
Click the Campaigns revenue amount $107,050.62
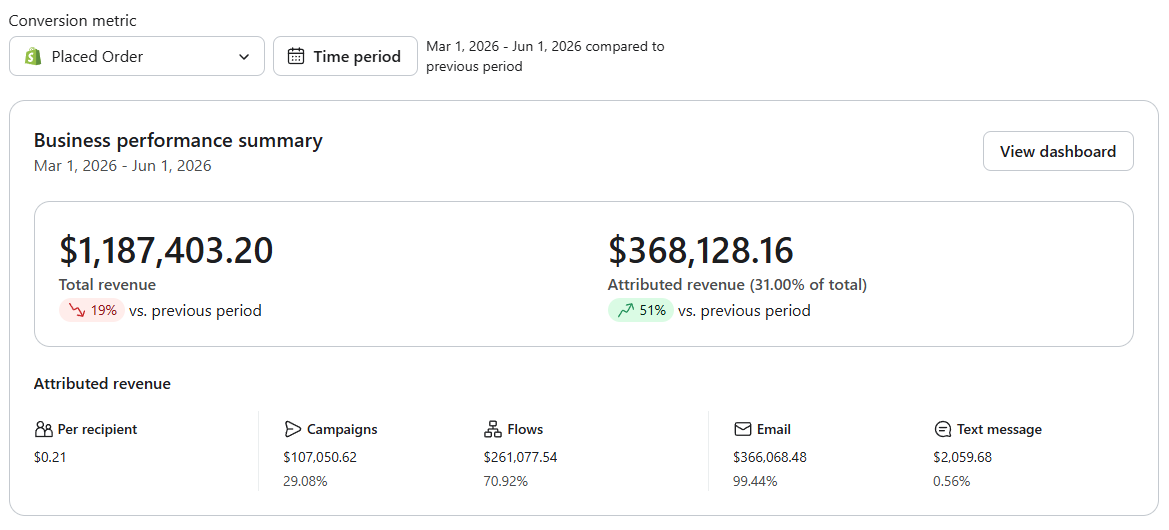pyautogui.click(x=320, y=457)
